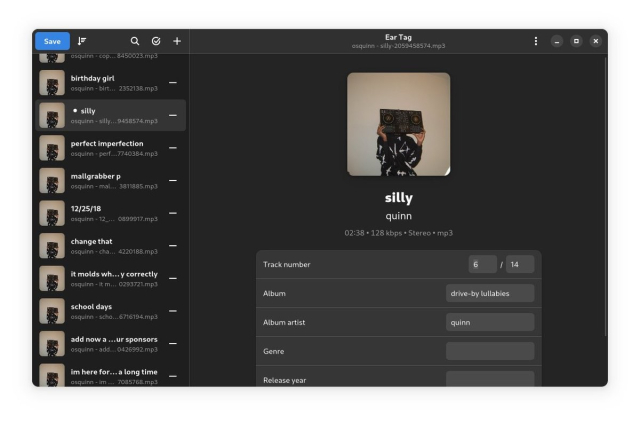Image resolution: width=640 pixels, height=422 pixels.
Task: Remove im here for...a long time file
Action: (173, 376)
